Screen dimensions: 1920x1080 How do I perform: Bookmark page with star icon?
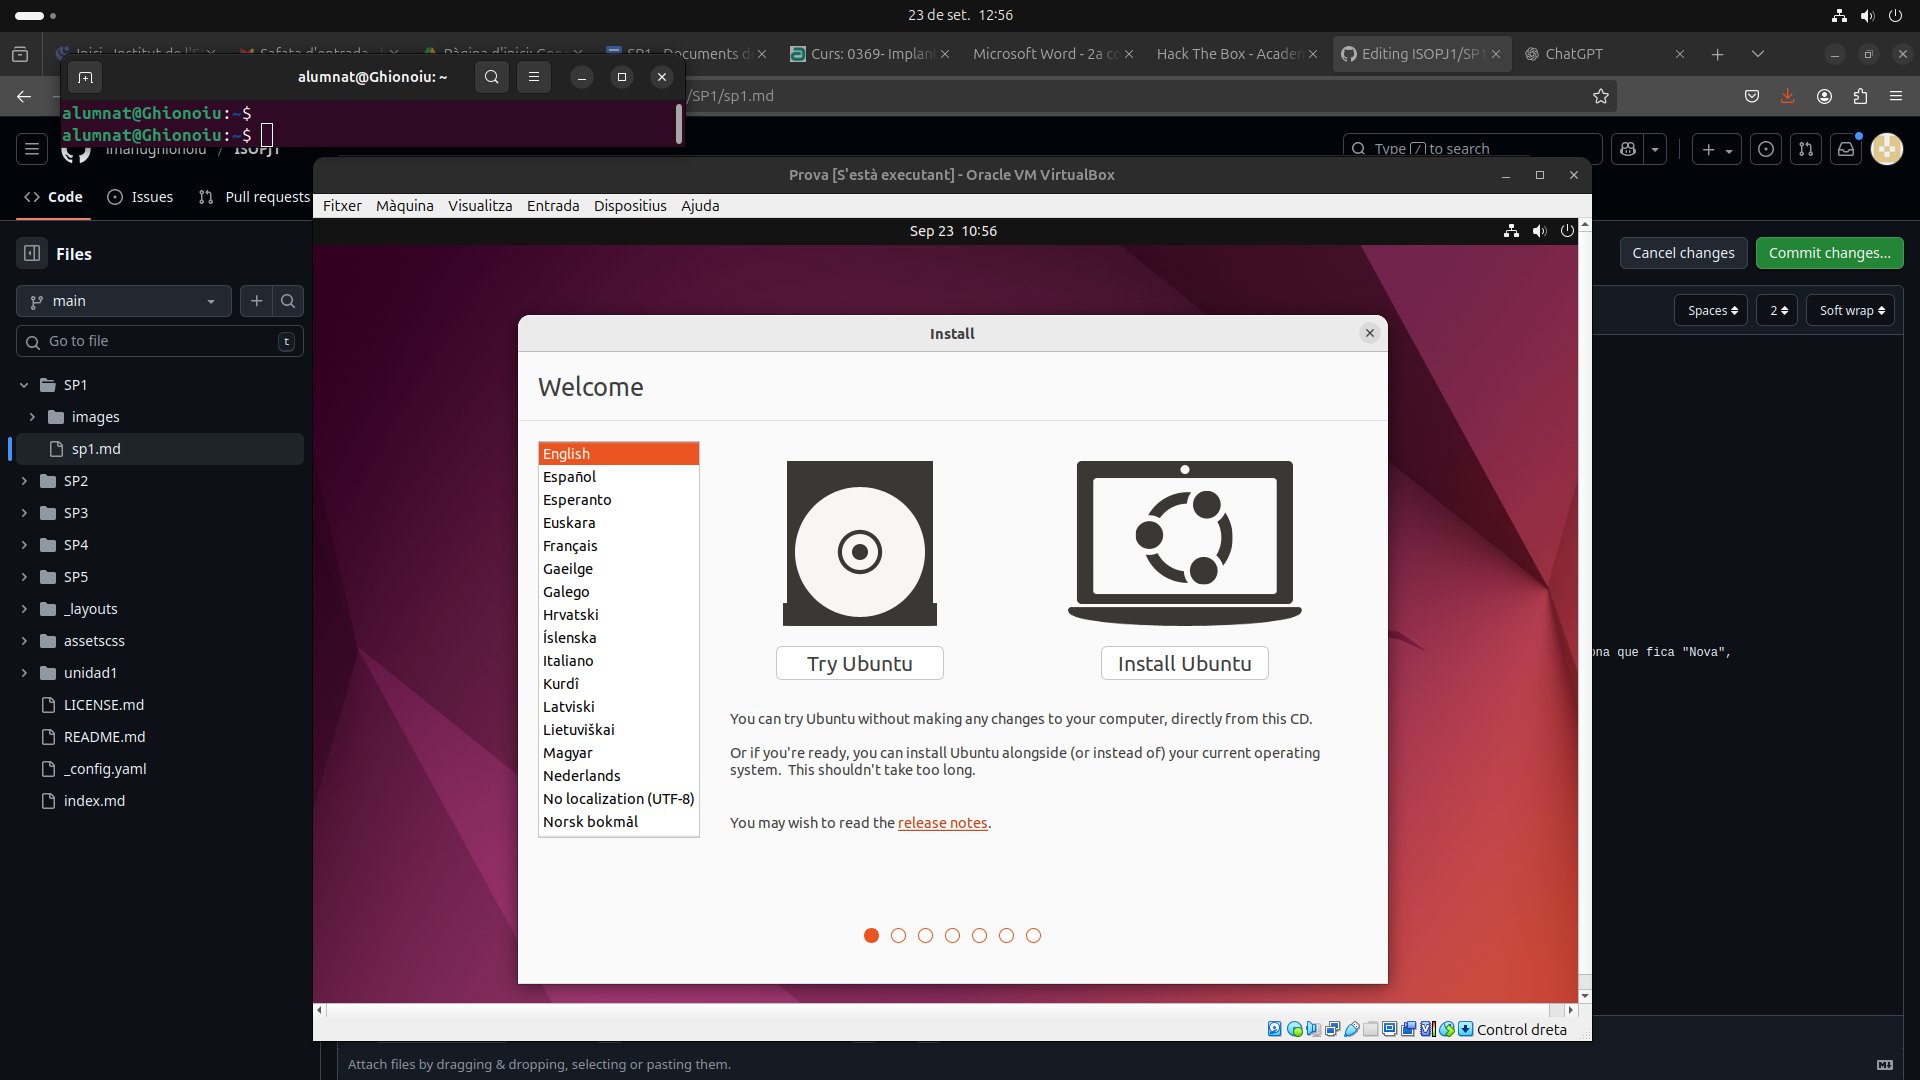pyautogui.click(x=1601, y=96)
